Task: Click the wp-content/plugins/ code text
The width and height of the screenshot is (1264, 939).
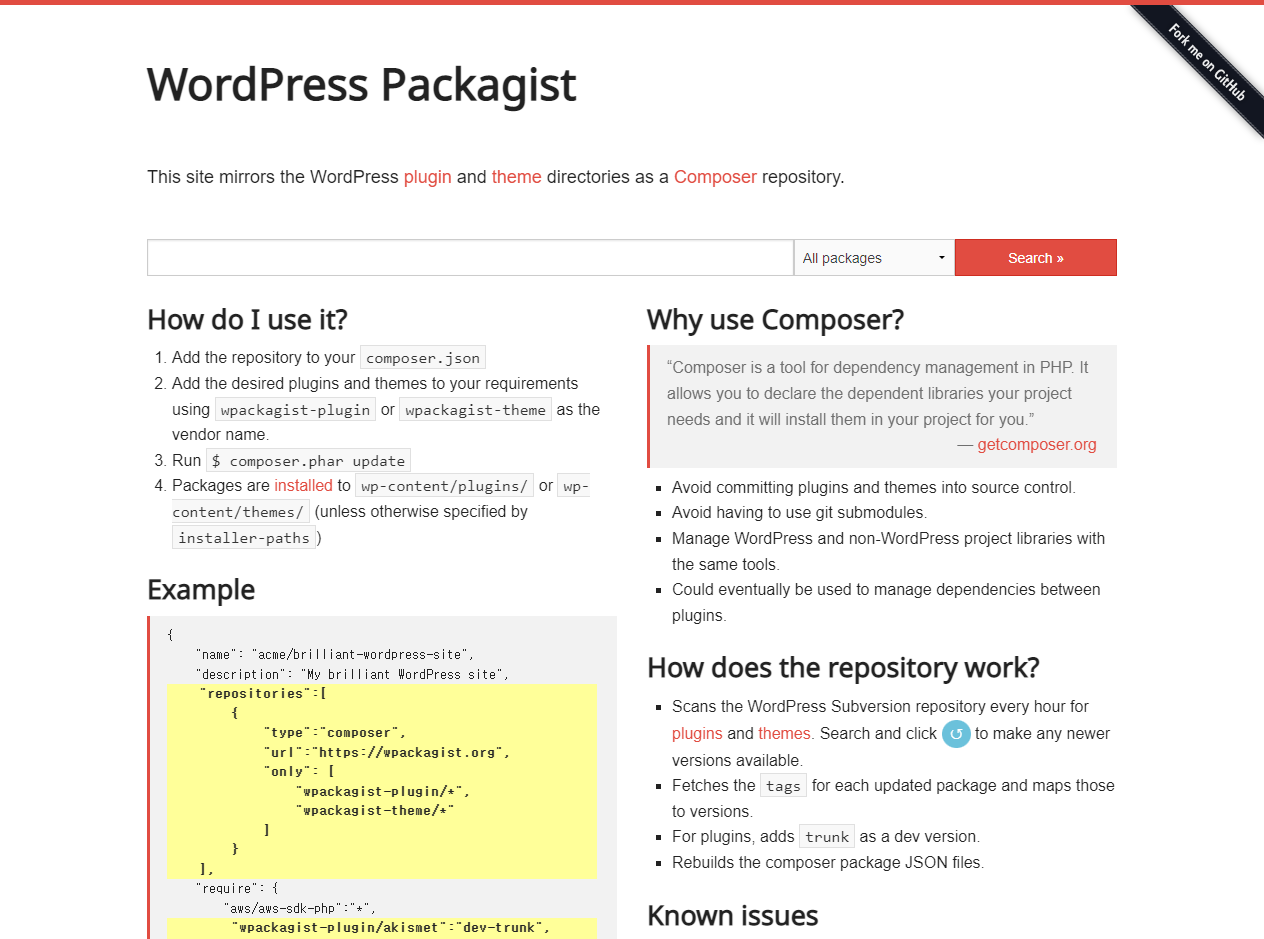Action: point(444,486)
